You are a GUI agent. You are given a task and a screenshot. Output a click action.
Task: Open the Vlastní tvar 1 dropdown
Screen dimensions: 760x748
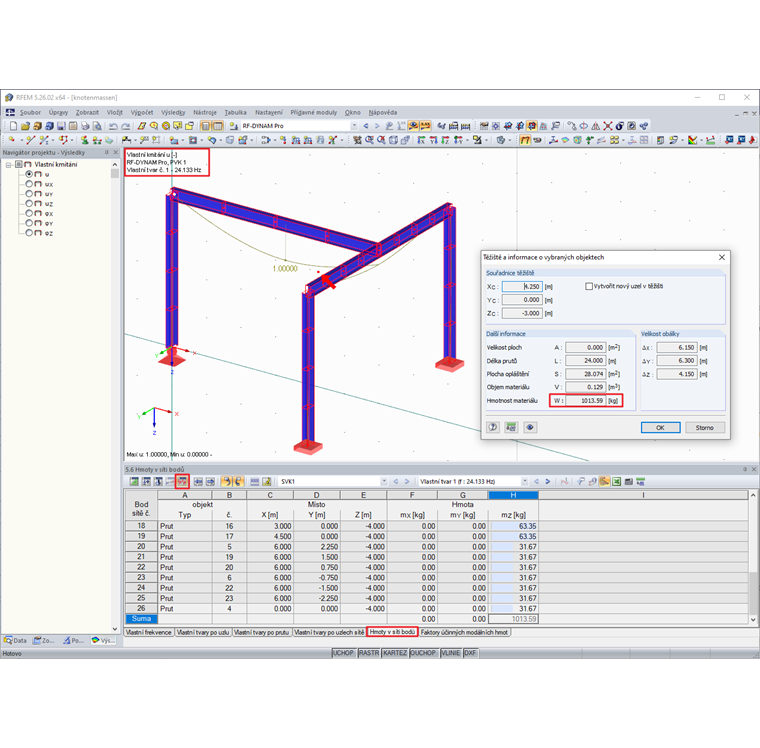click(524, 481)
